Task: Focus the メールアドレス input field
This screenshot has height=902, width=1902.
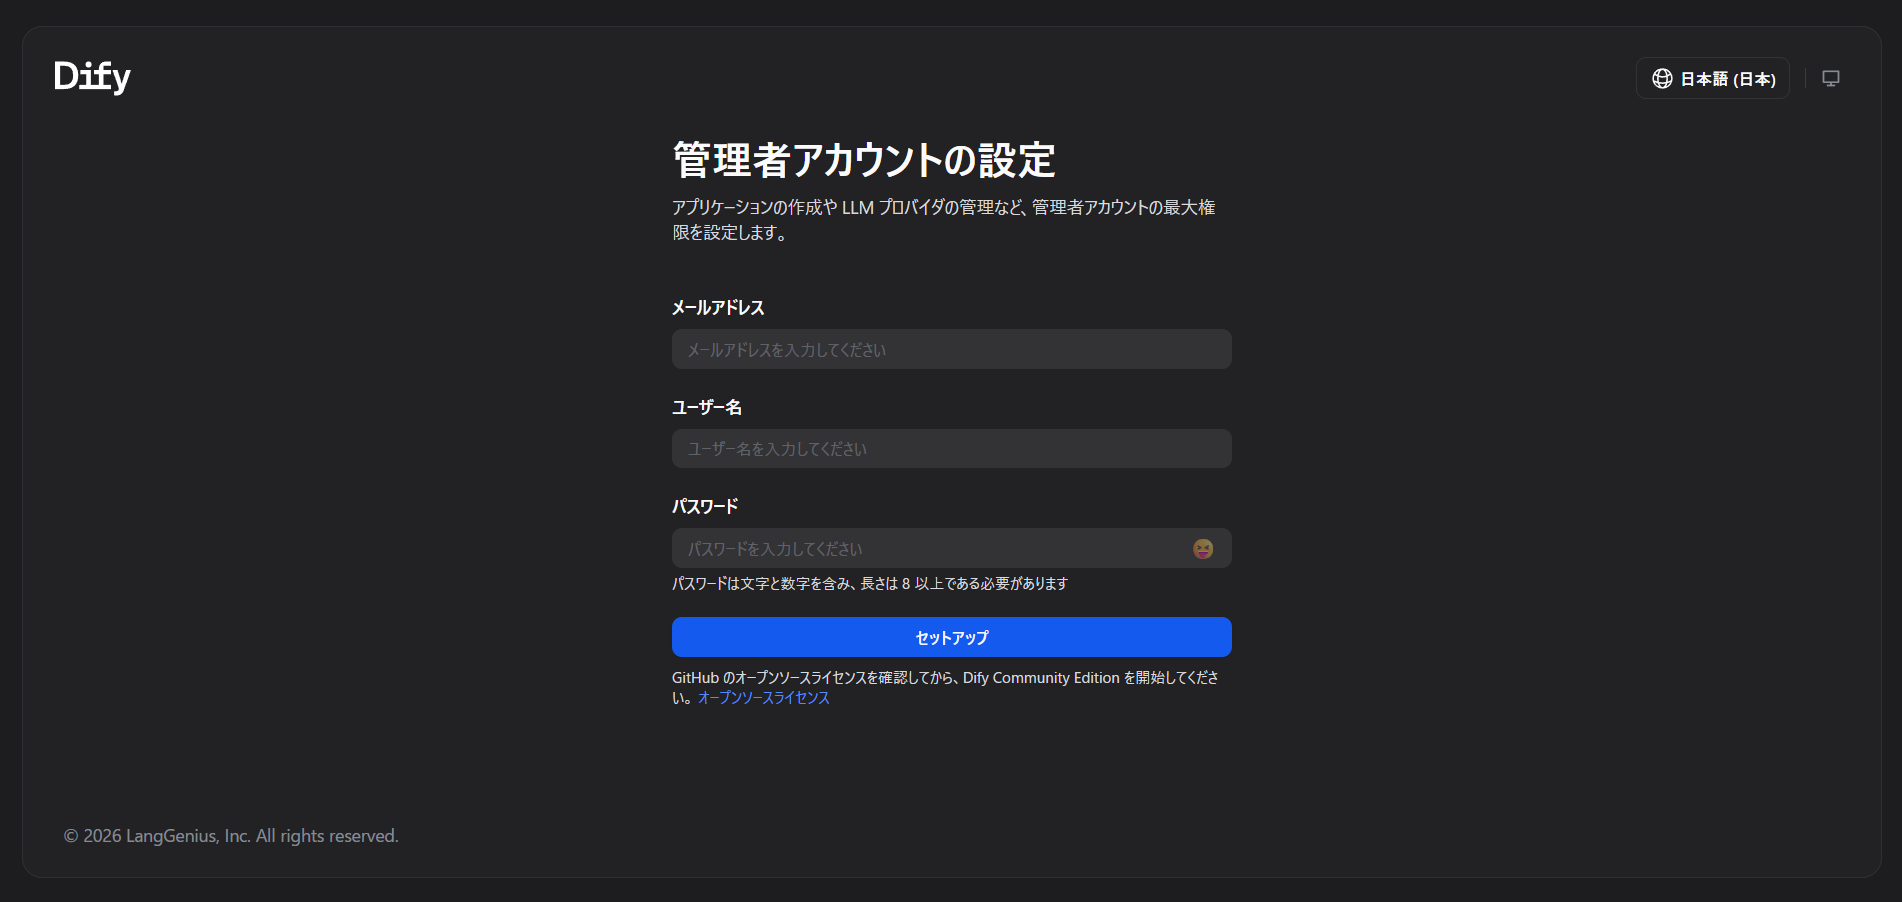Action: click(x=951, y=349)
